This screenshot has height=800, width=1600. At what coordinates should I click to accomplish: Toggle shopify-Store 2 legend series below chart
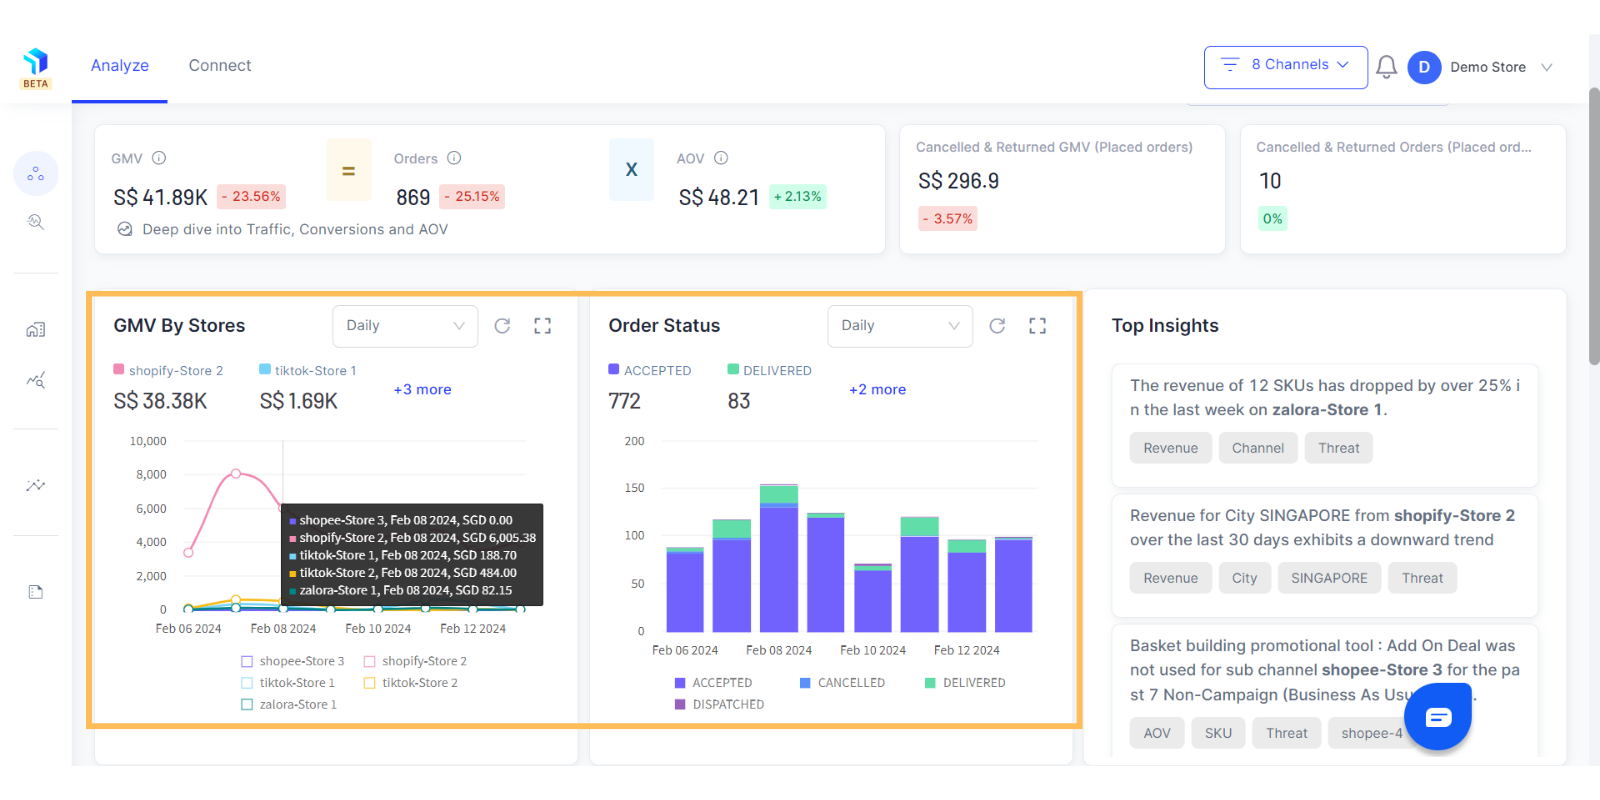[415, 661]
